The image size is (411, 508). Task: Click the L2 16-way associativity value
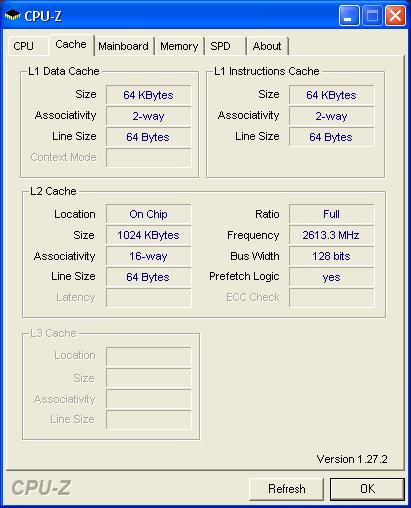click(148, 256)
